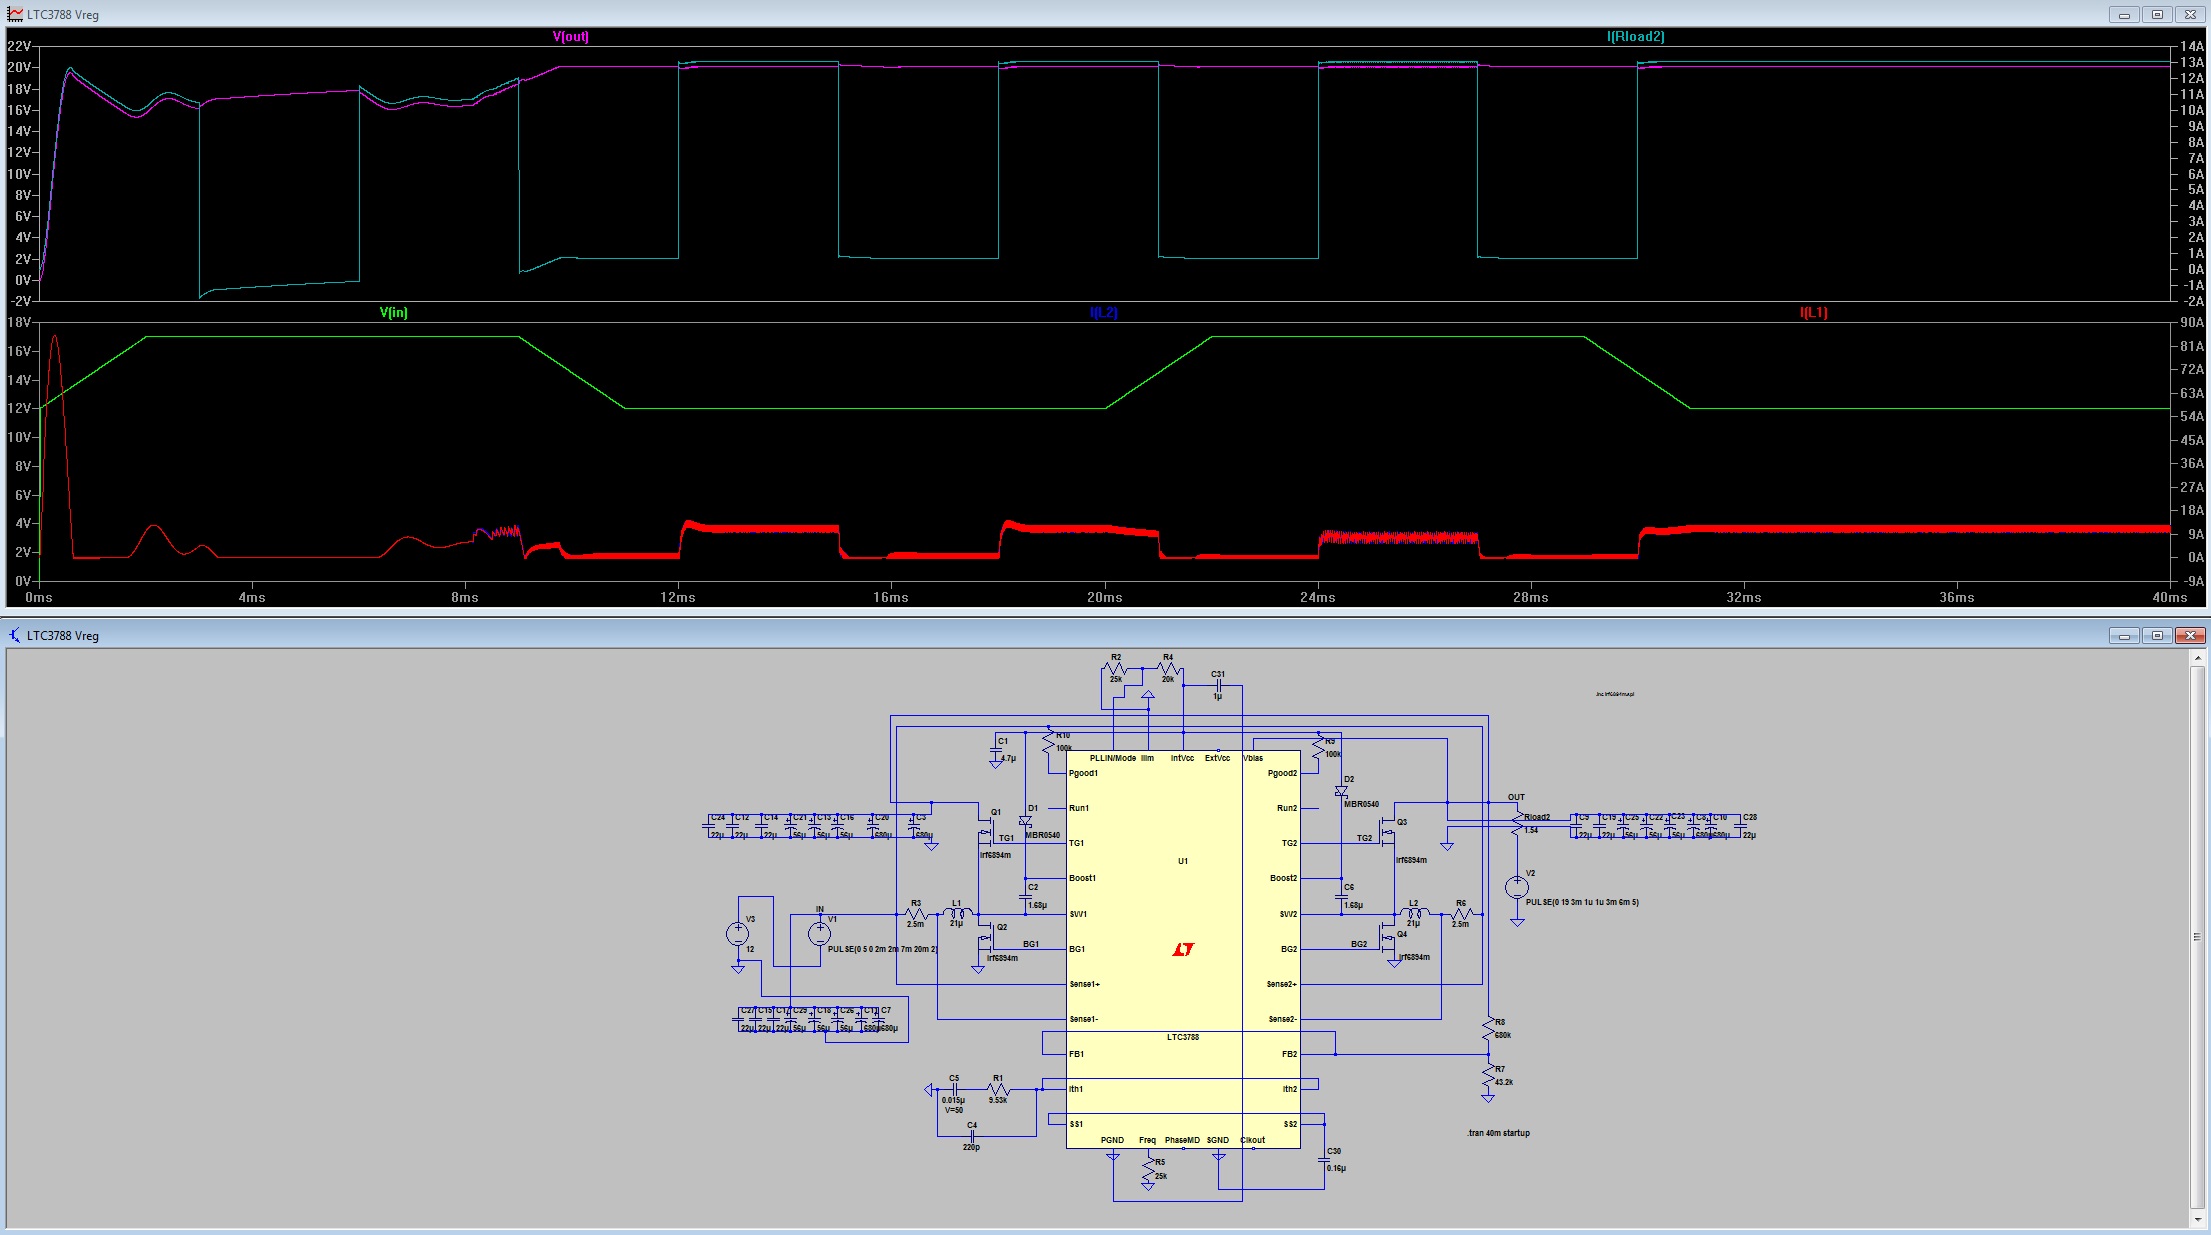Select resistor R10 symbol (100k)
Viewport: 2211px width, 1235px height.
pyautogui.click(x=1048, y=742)
